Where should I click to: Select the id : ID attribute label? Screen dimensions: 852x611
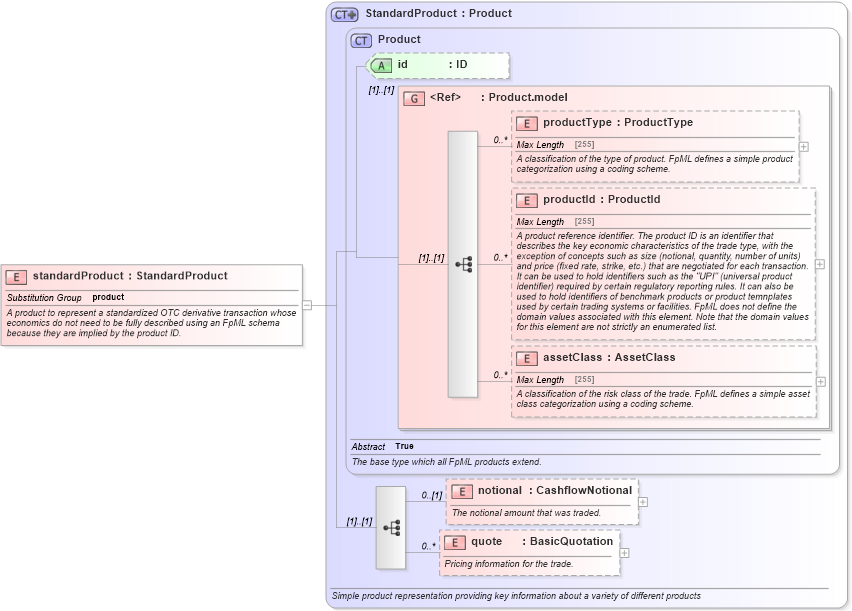click(x=432, y=65)
